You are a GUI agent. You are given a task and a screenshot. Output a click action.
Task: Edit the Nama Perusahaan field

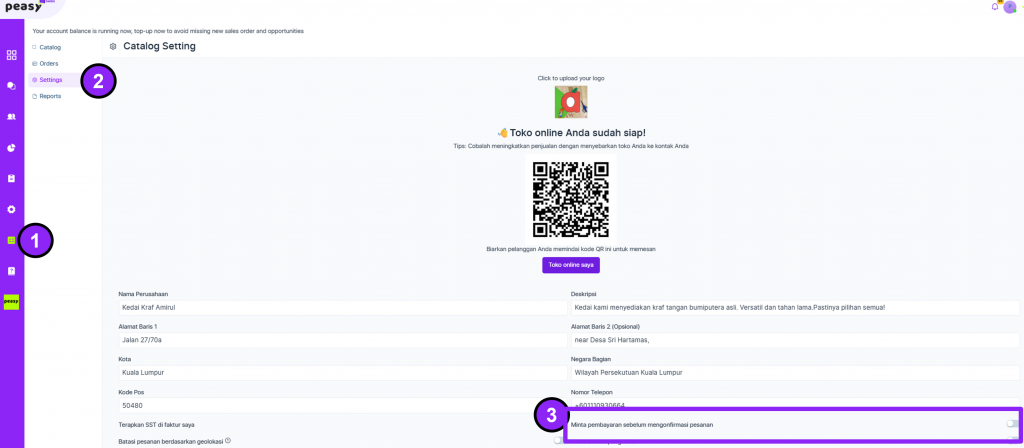click(343, 308)
